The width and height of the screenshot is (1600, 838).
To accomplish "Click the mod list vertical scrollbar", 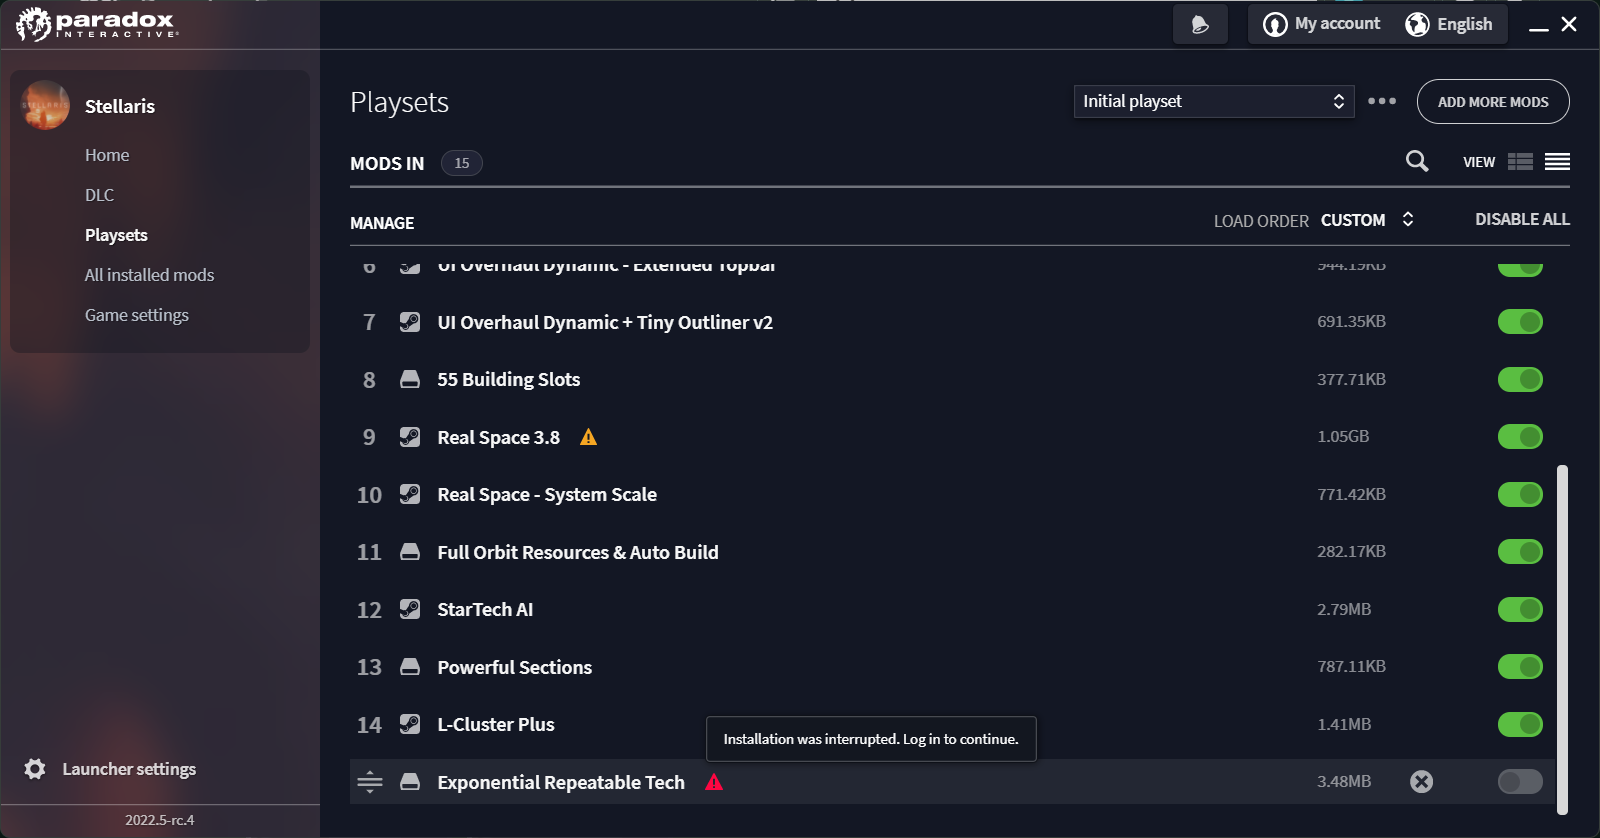I will [1562, 640].
